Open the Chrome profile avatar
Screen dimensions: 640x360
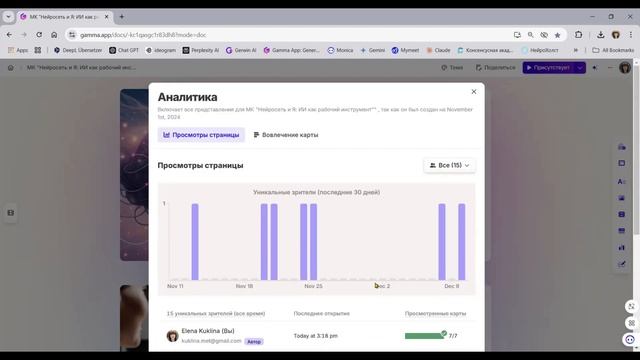[x=616, y=35]
